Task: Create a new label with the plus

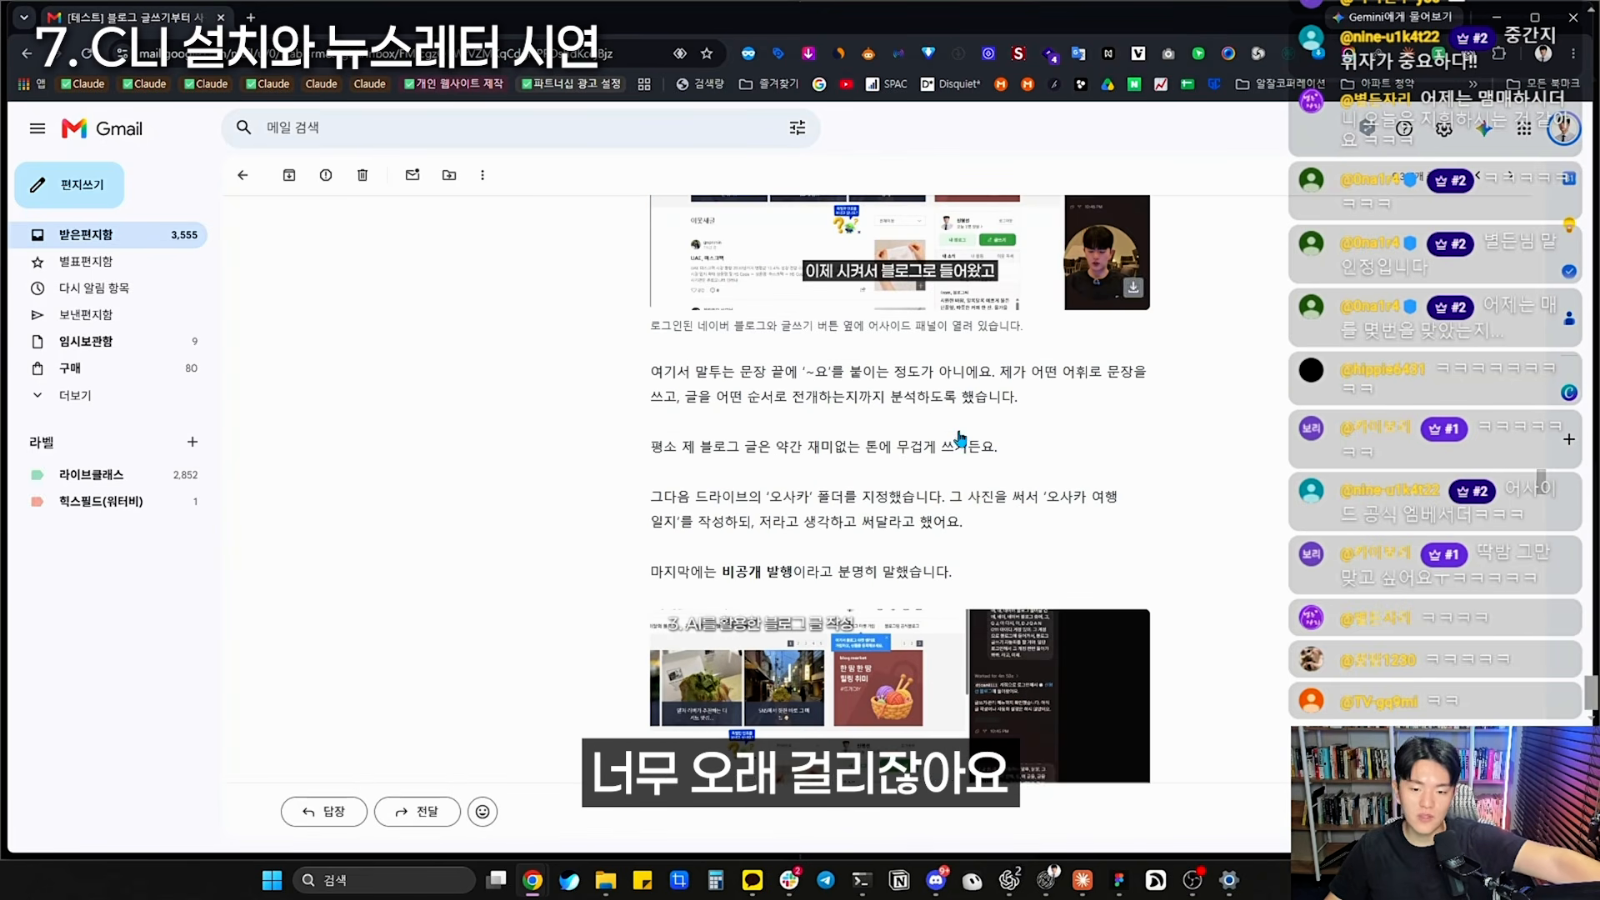Action: (x=192, y=442)
